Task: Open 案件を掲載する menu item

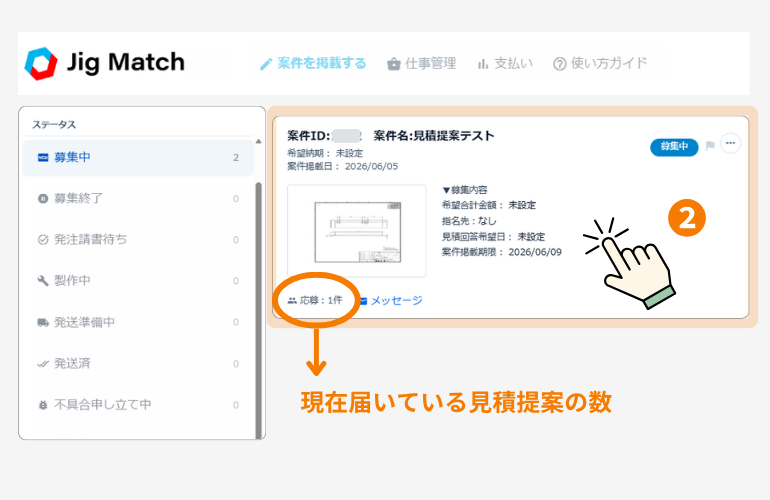Action: [313, 63]
